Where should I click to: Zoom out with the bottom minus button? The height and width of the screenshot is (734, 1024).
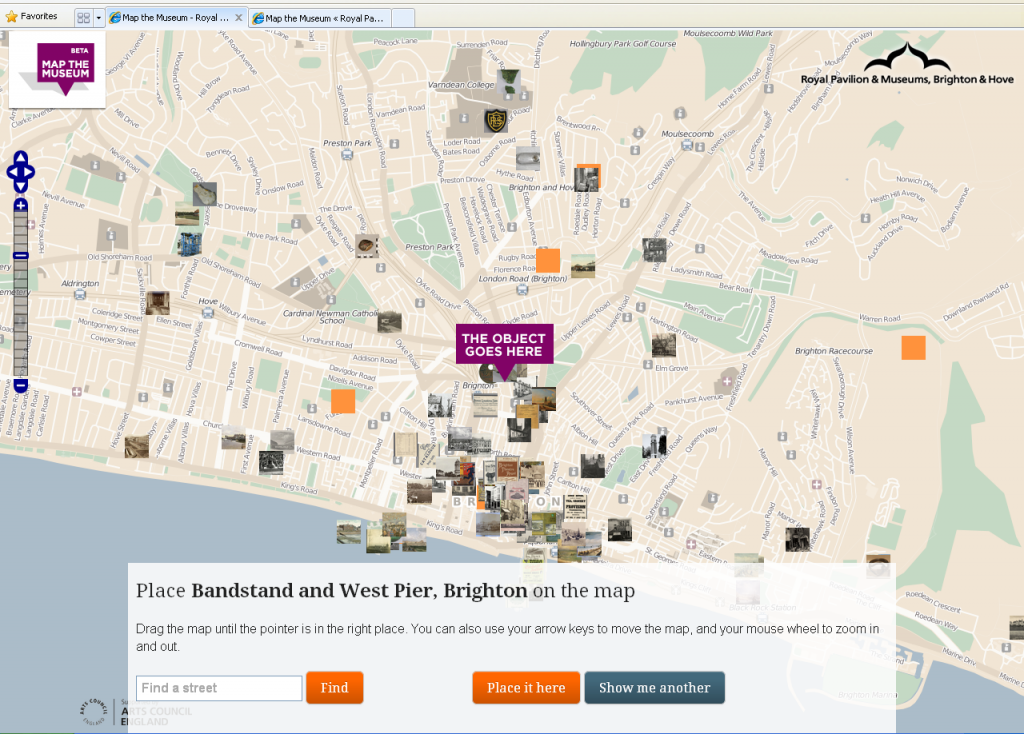click(20, 386)
